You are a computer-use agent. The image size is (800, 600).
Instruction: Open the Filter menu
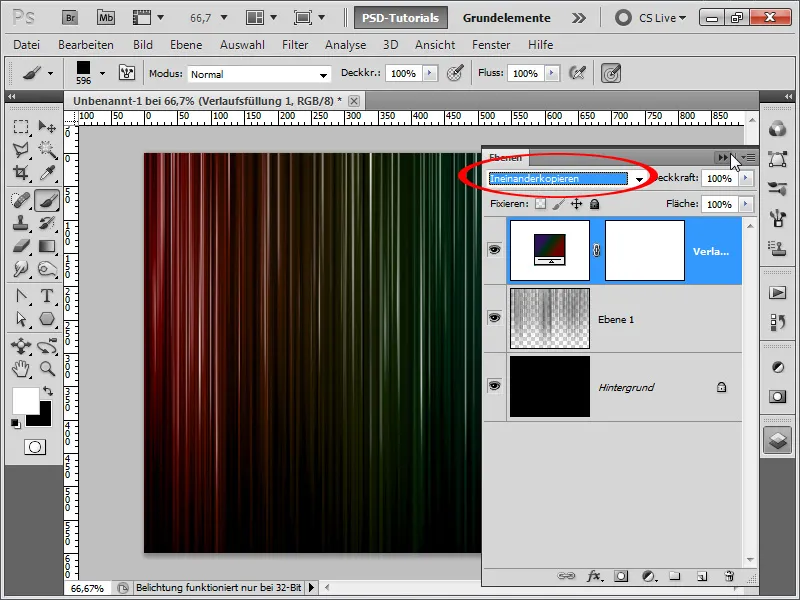[295, 45]
